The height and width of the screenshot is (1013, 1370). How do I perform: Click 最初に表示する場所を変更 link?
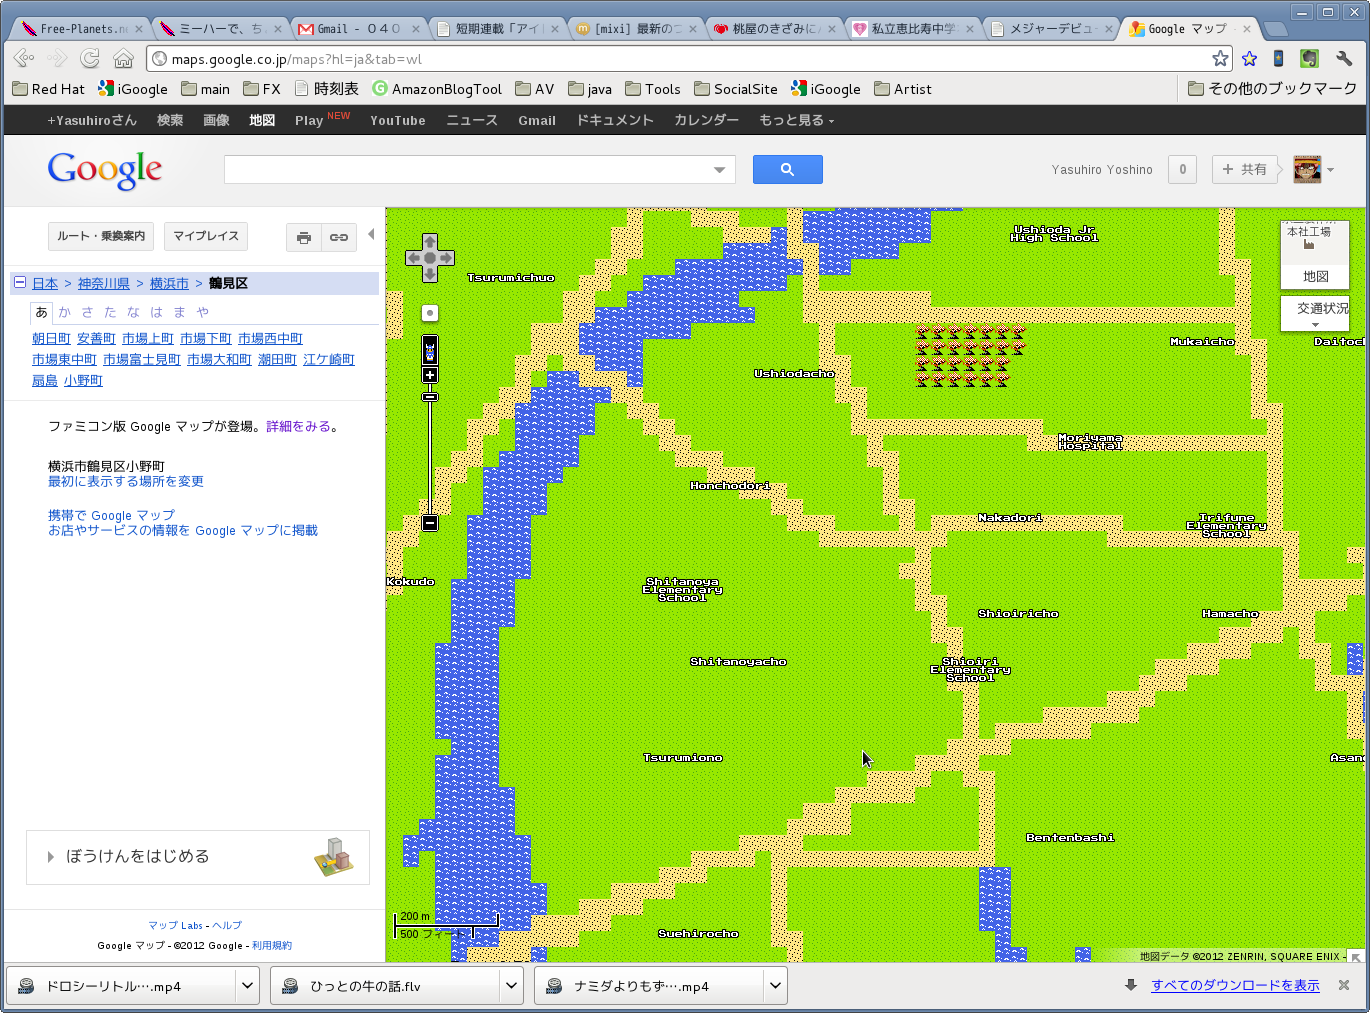(x=126, y=481)
